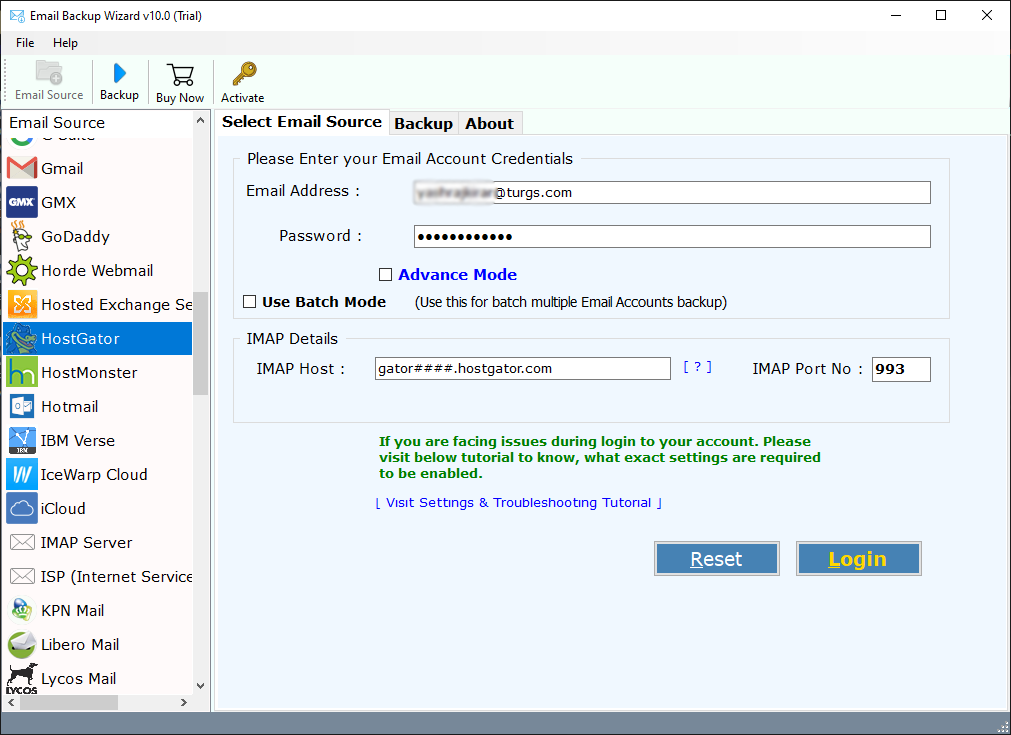Choose the GoDaddy source icon
The image size is (1011, 735).
(22, 237)
